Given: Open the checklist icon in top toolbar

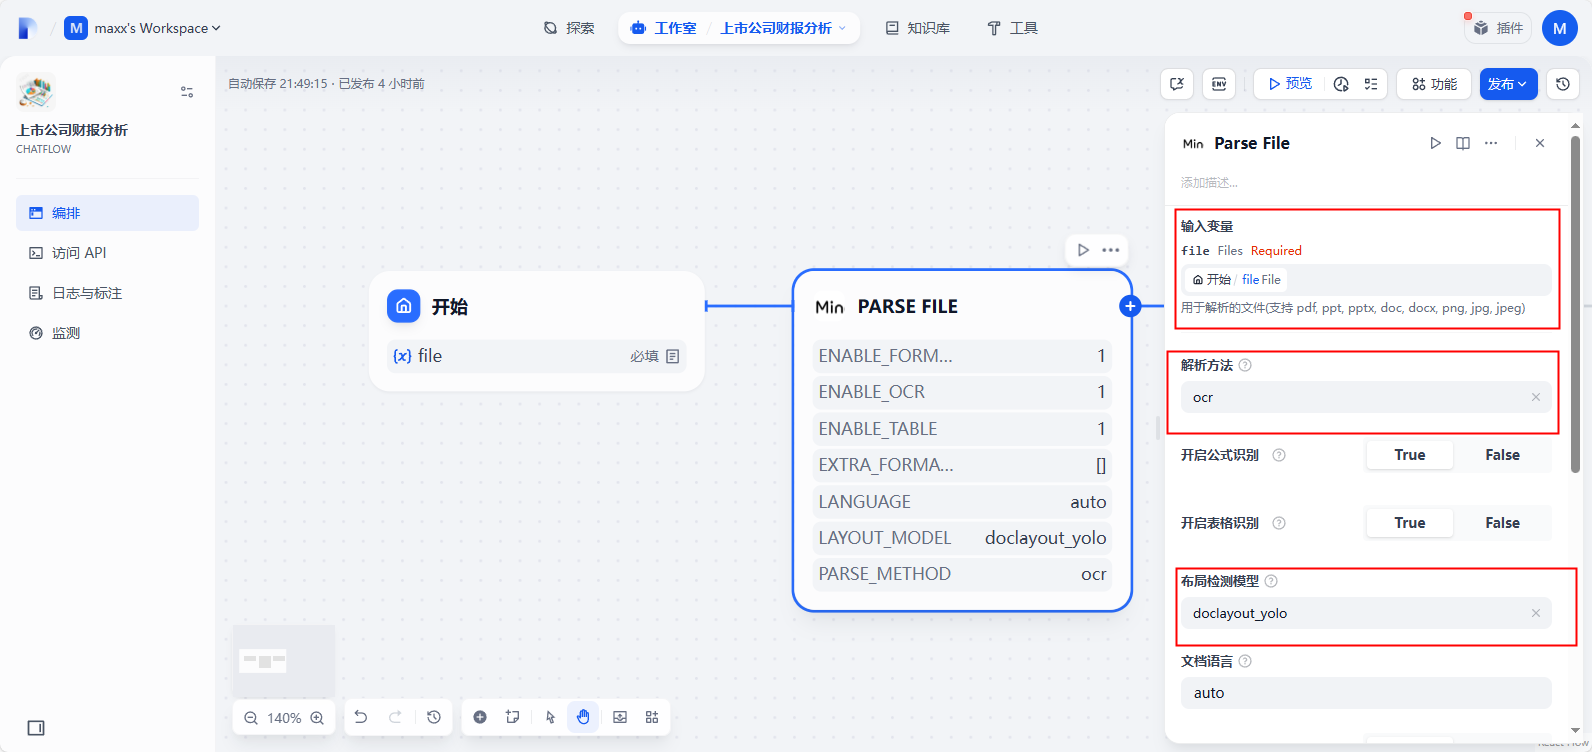Looking at the screenshot, I should pyautogui.click(x=1371, y=84).
